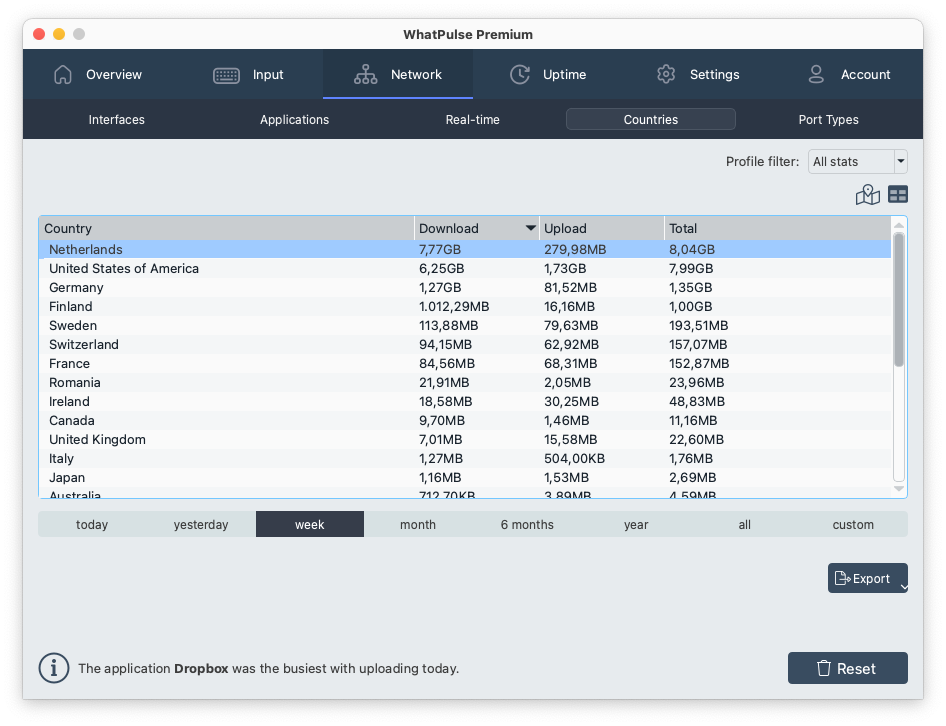Open the Profile filter dropdown
The image size is (946, 726).
pos(858,162)
